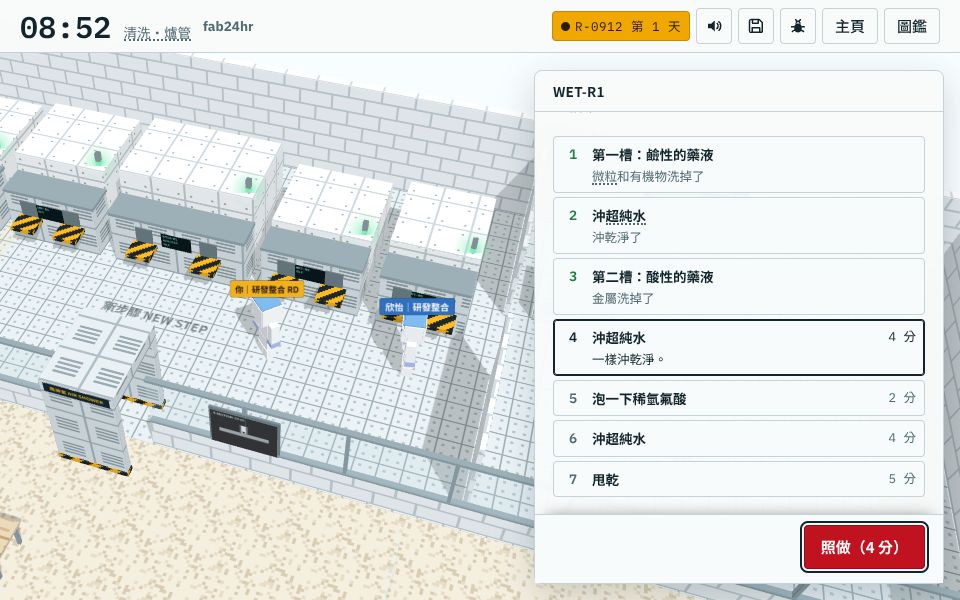Select step 2 沖超純水 row

pos(738,225)
